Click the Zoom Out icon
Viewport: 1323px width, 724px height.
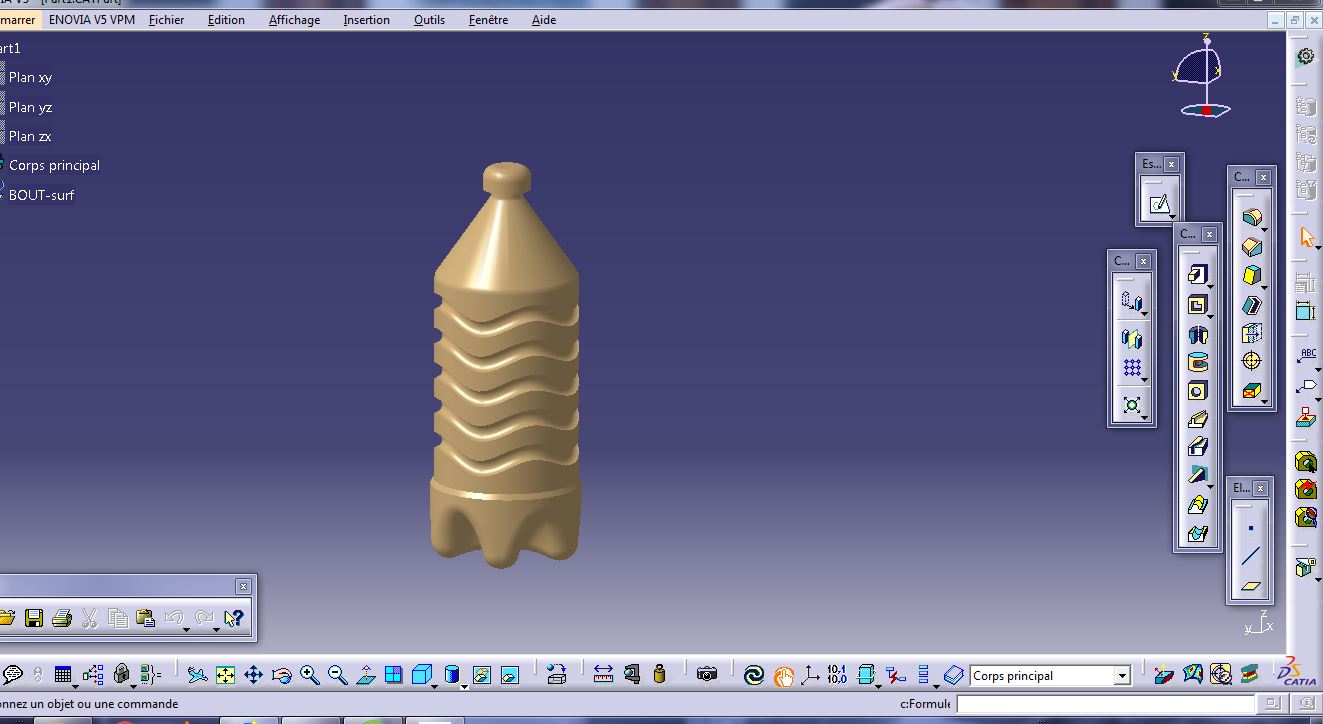tap(337, 675)
